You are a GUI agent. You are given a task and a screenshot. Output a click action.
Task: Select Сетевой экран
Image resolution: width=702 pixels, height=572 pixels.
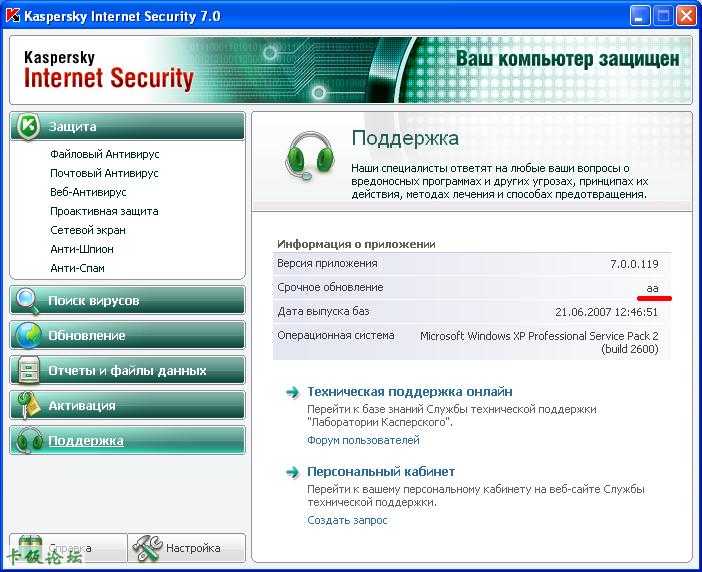point(88,230)
